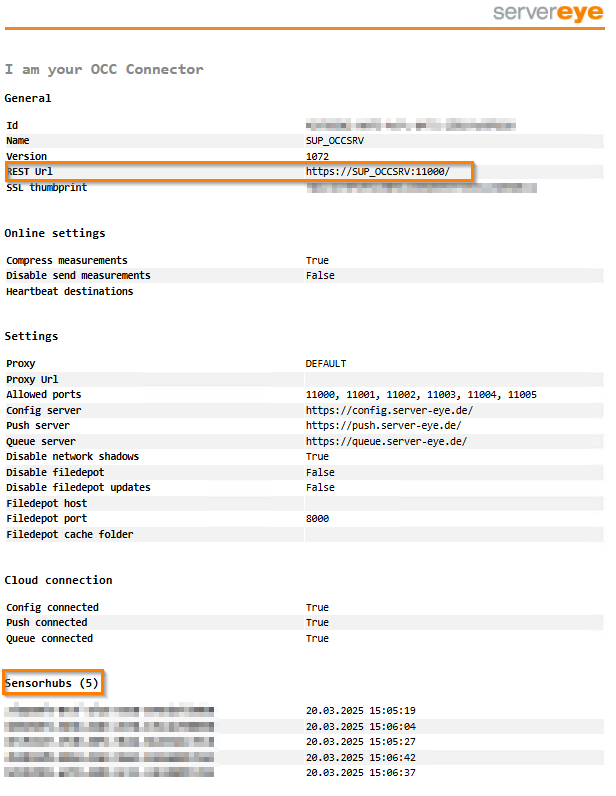Click the SSL thumbprint label

pyautogui.click(x=47, y=187)
